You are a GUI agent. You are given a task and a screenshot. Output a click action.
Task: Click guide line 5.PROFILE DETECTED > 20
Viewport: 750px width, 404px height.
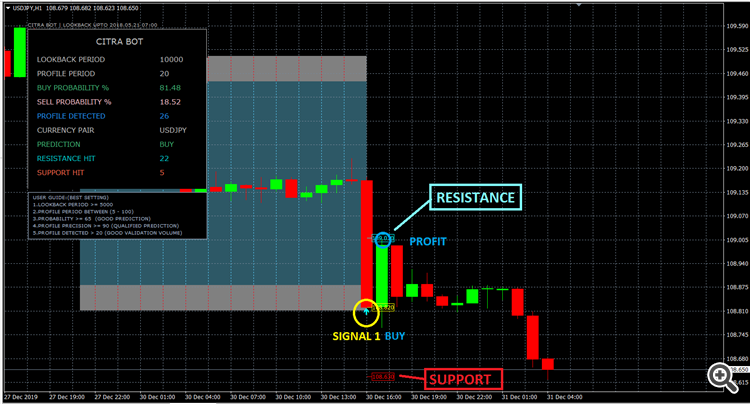click(x=107, y=233)
